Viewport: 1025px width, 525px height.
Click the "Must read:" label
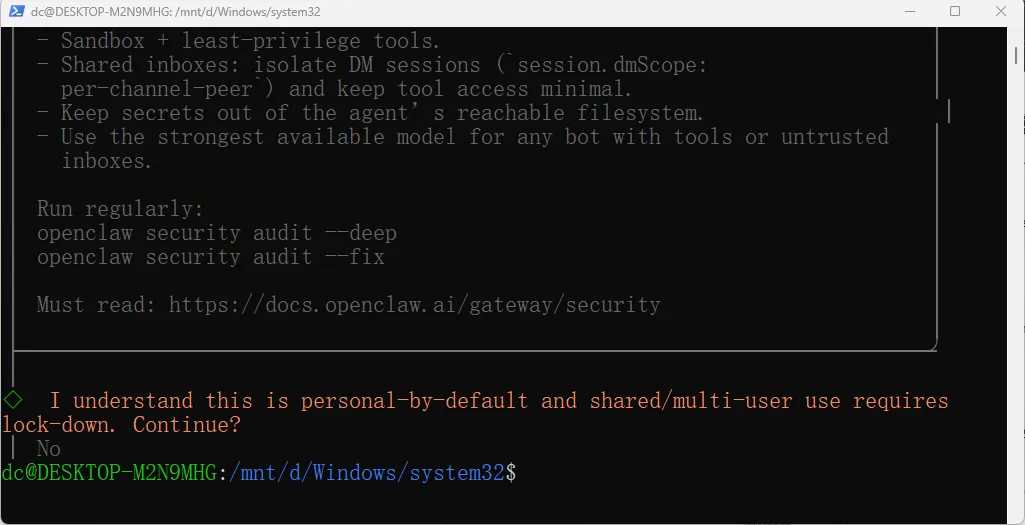point(97,305)
